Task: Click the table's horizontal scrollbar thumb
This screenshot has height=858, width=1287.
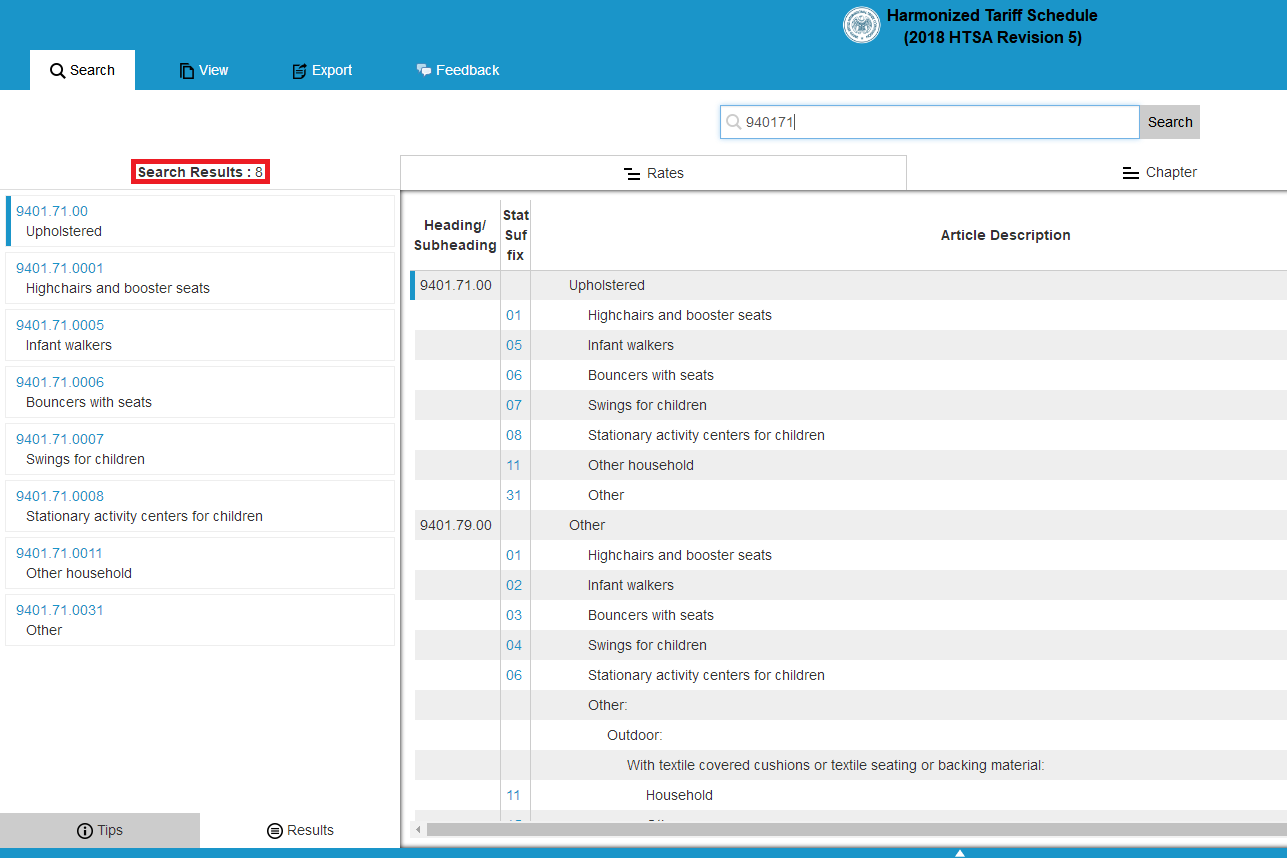Action: click(856, 829)
